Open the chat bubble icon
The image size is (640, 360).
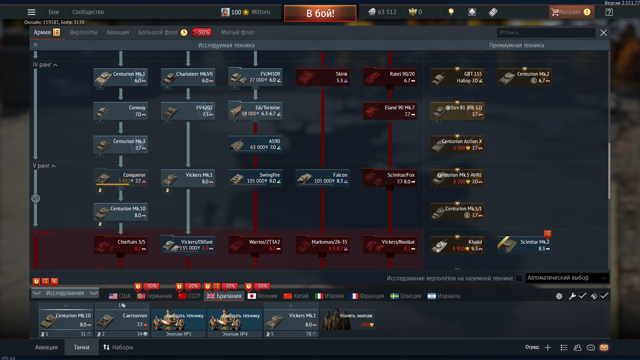591,348
